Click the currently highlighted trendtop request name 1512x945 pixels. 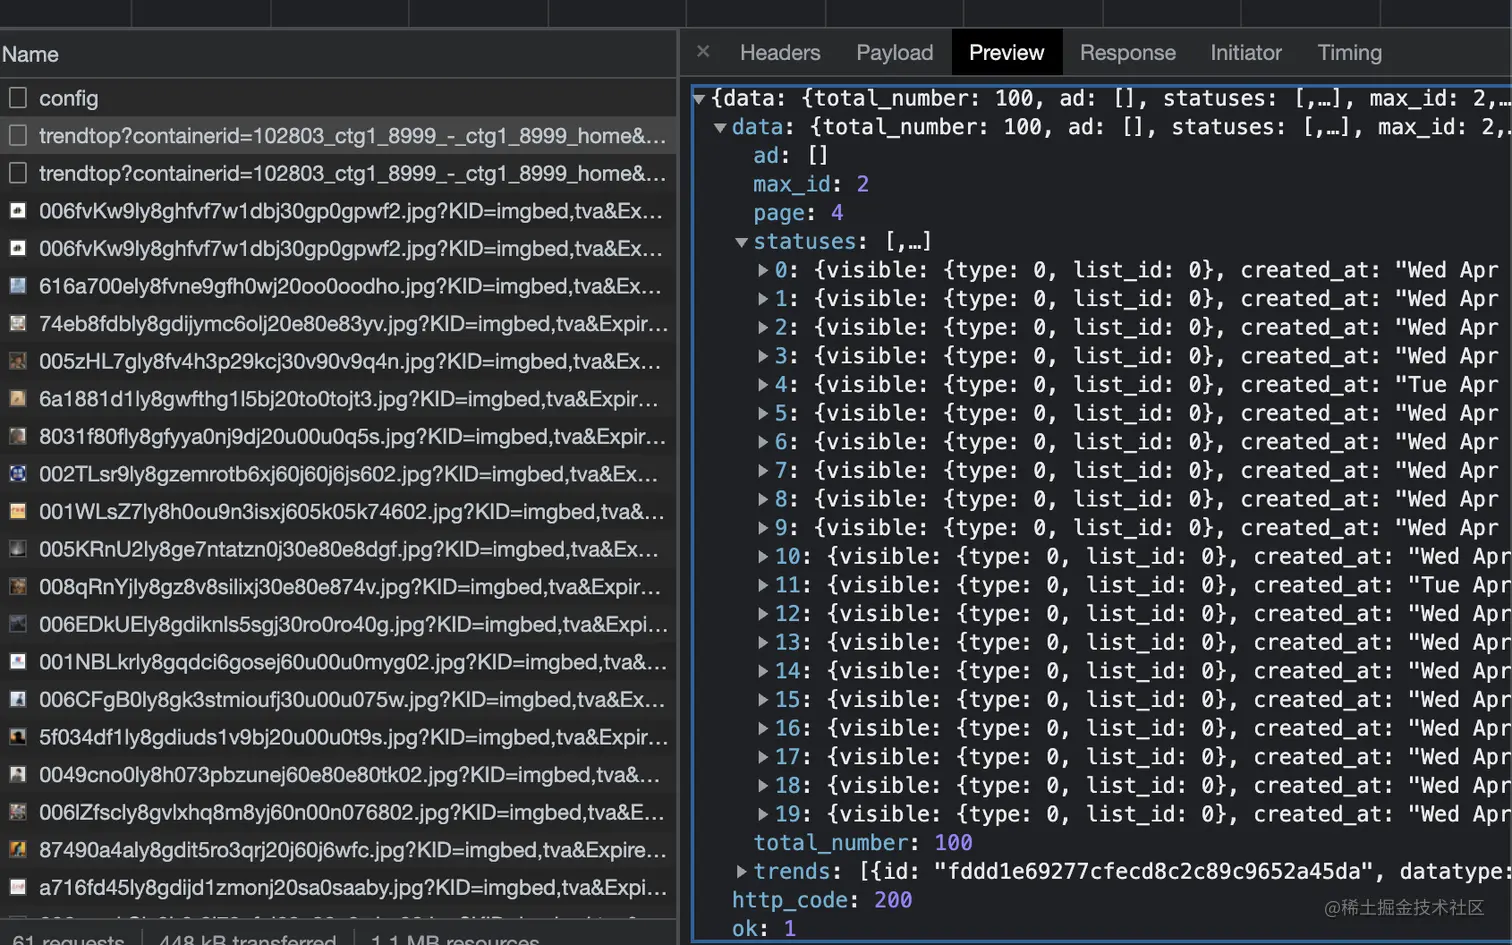point(352,136)
